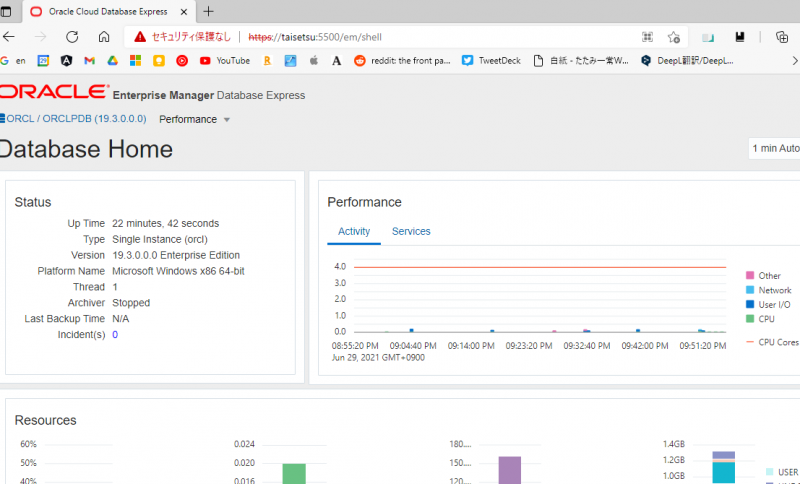Toggle the CPU Cores legend line
Image resolution: width=800 pixels, height=484 pixels.
[x=749, y=342]
